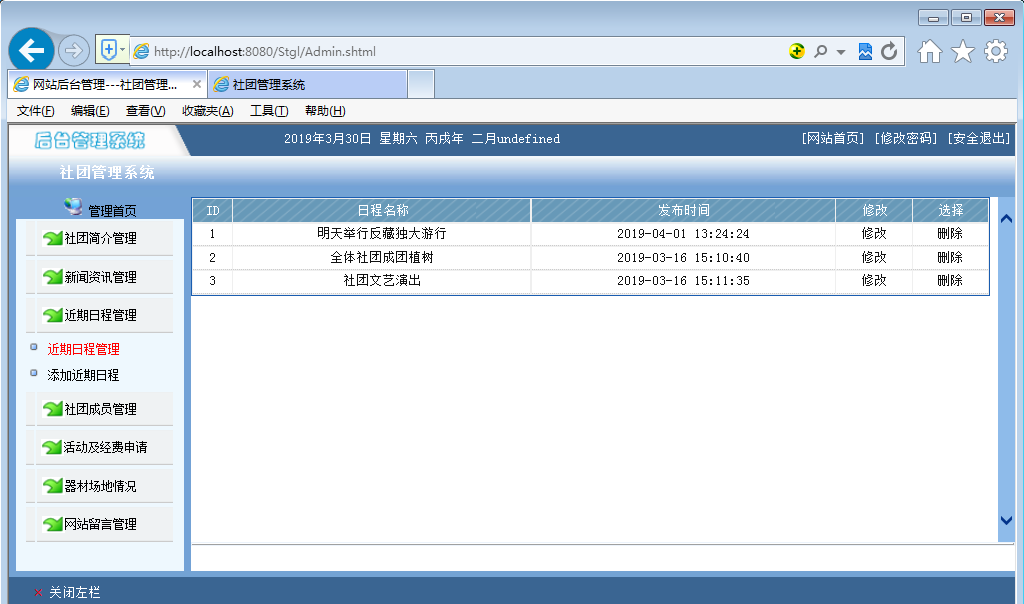Screen dimensions: 1024x604
Task: Expand the 器材场地情况 sidebar section
Action: tap(101, 486)
